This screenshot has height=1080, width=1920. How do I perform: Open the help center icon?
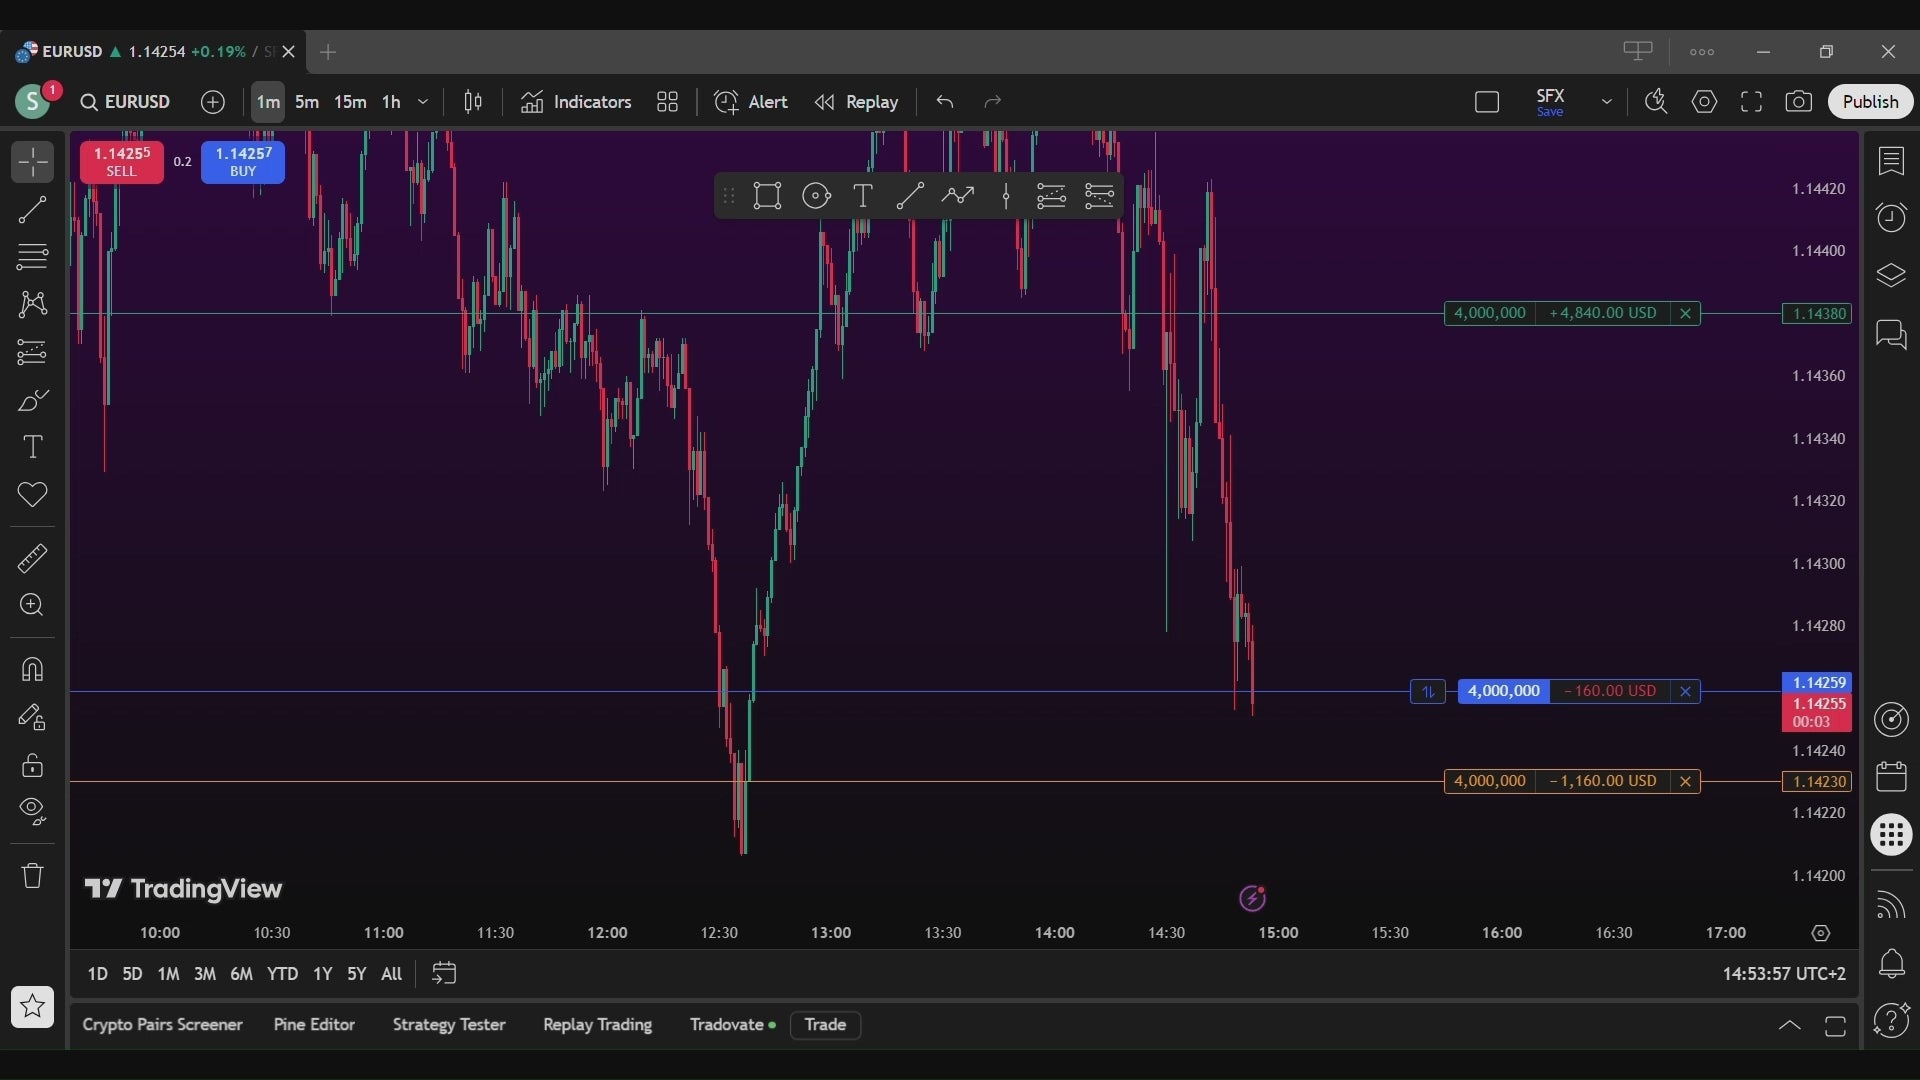point(1891,1020)
